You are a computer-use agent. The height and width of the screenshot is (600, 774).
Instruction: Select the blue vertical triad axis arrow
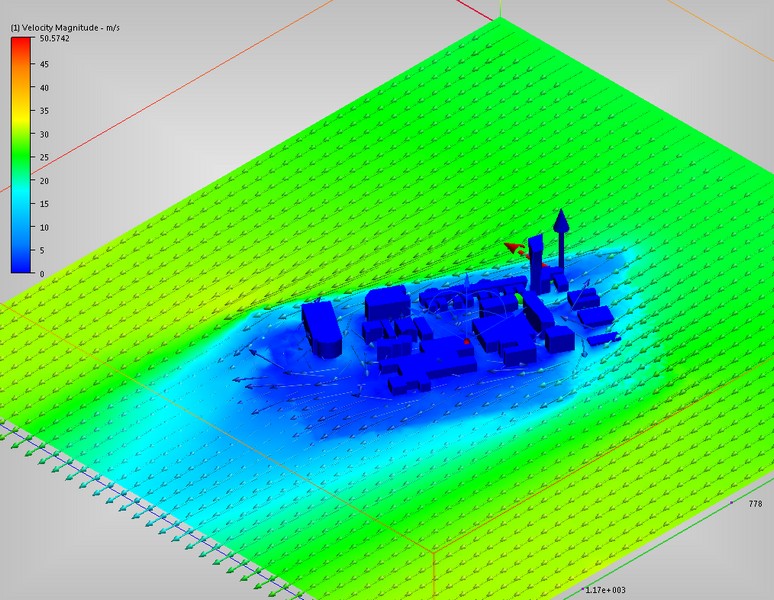click(x=561, y=239)
